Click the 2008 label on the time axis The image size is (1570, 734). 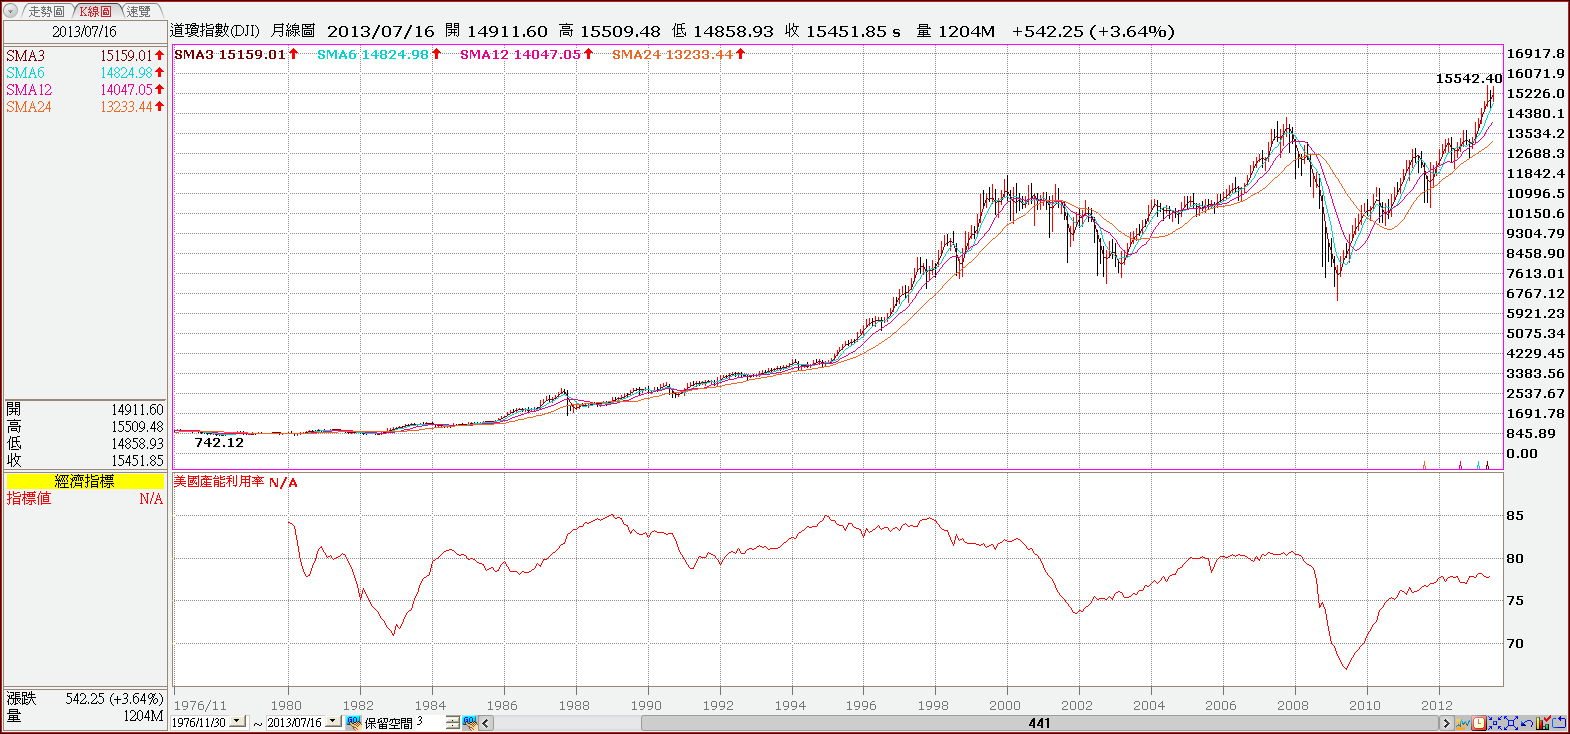click(x=1293, y=705)
